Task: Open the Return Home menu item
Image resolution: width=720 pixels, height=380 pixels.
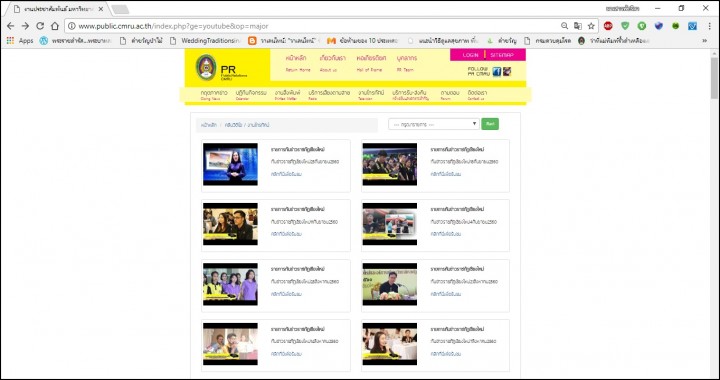Action: pyautogui.click(x=298, y=63)
